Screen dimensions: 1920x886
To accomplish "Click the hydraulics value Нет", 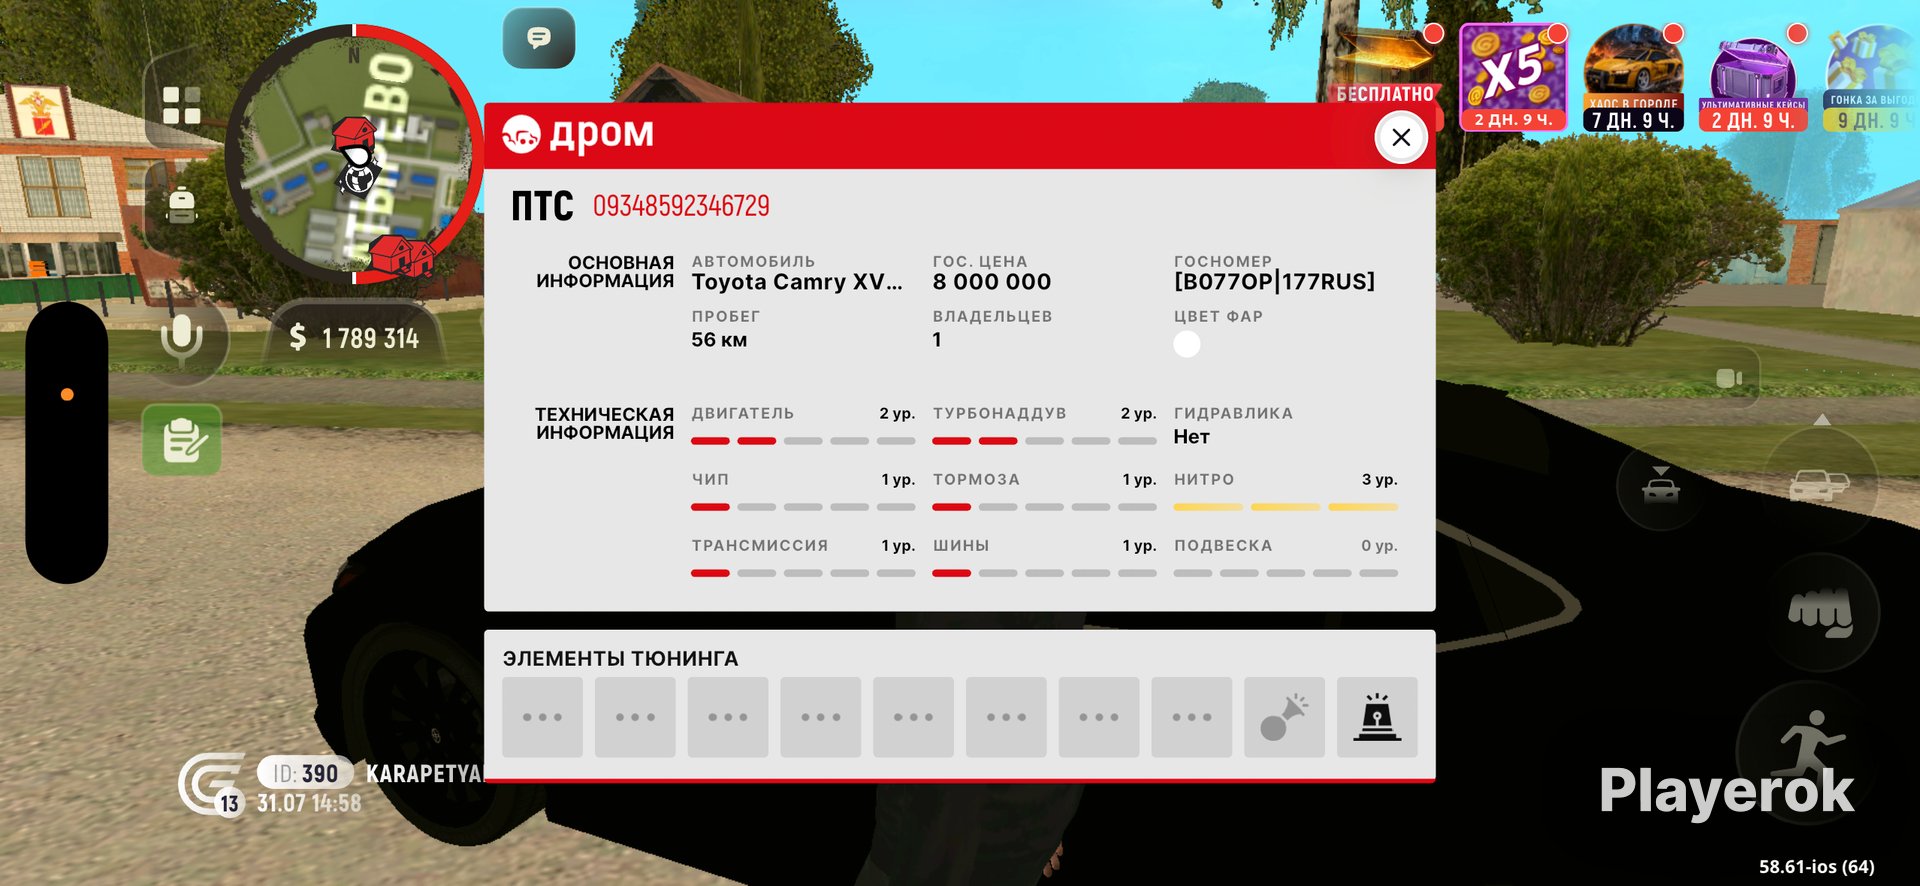I will coord(1191,437).
